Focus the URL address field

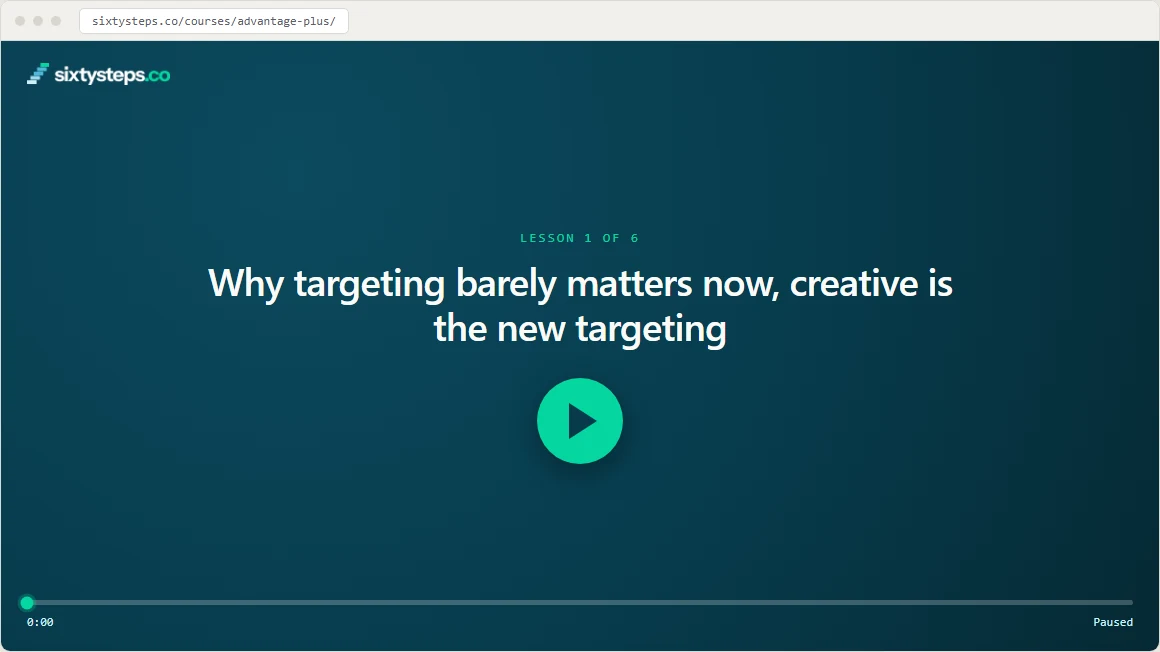(214, 21)
